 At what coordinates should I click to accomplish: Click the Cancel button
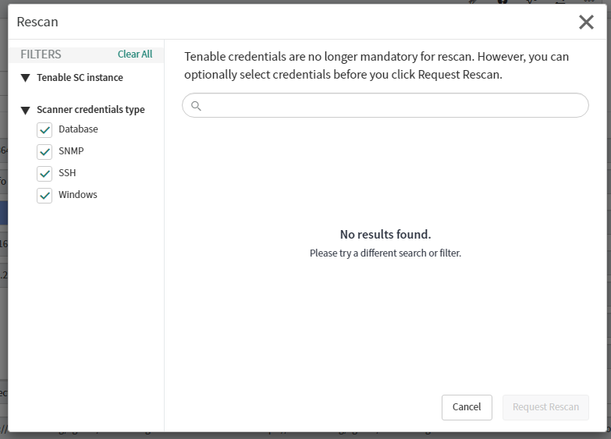click(467, 407)
